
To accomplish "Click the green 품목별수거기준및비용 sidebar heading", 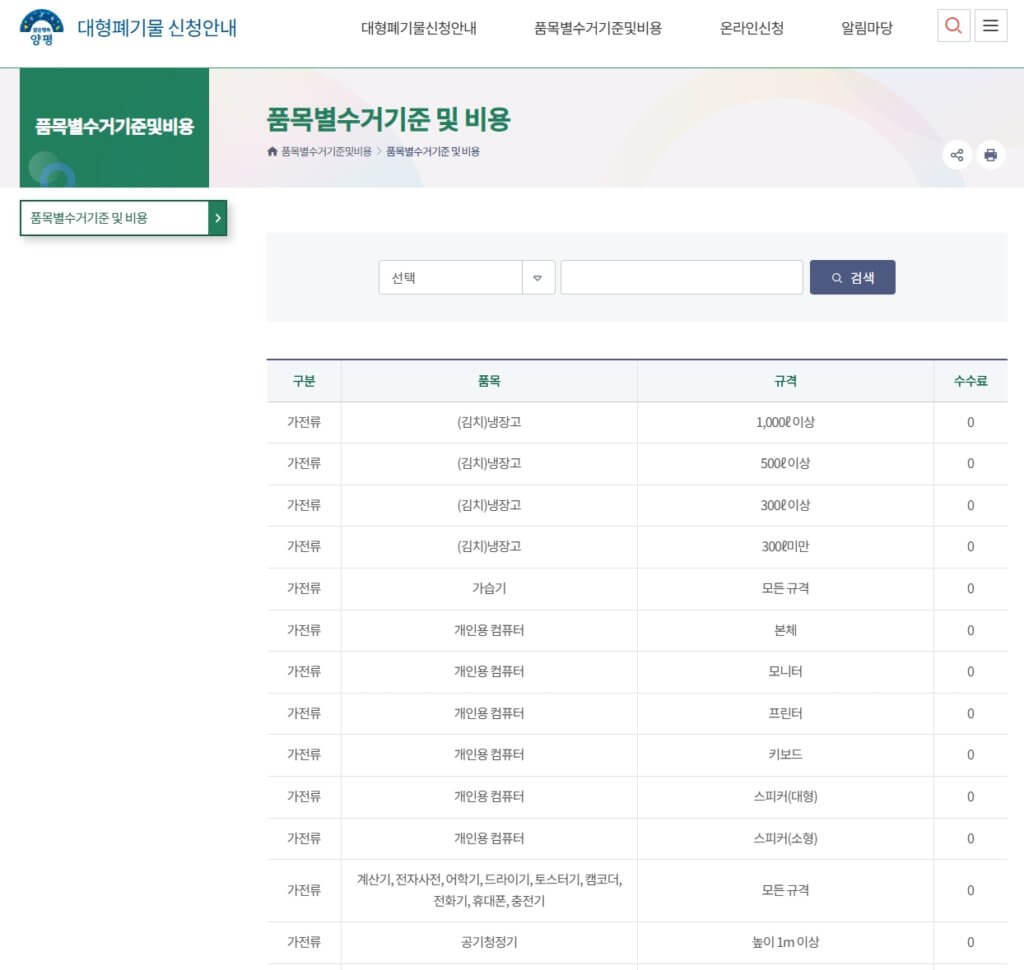I will pyautogui.click(x=114, y=126).
